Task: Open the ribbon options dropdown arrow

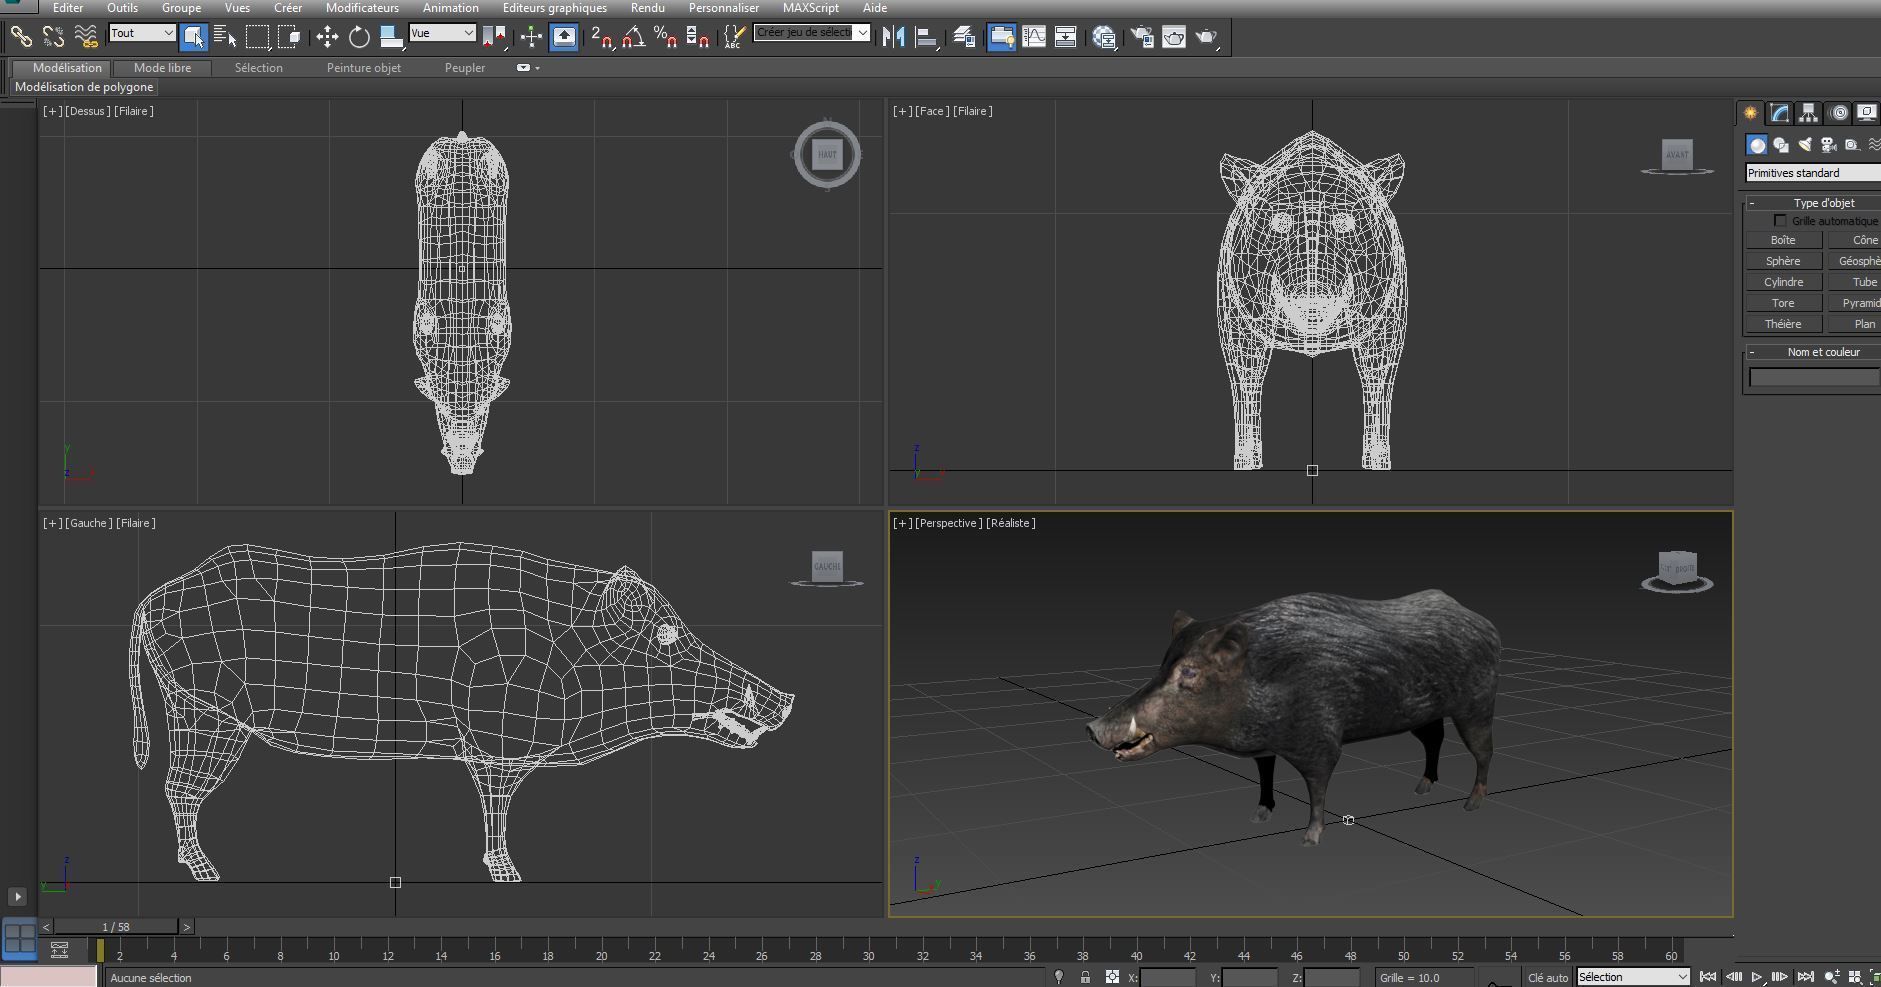Action: pyautogui.click(x=538, y=68)
